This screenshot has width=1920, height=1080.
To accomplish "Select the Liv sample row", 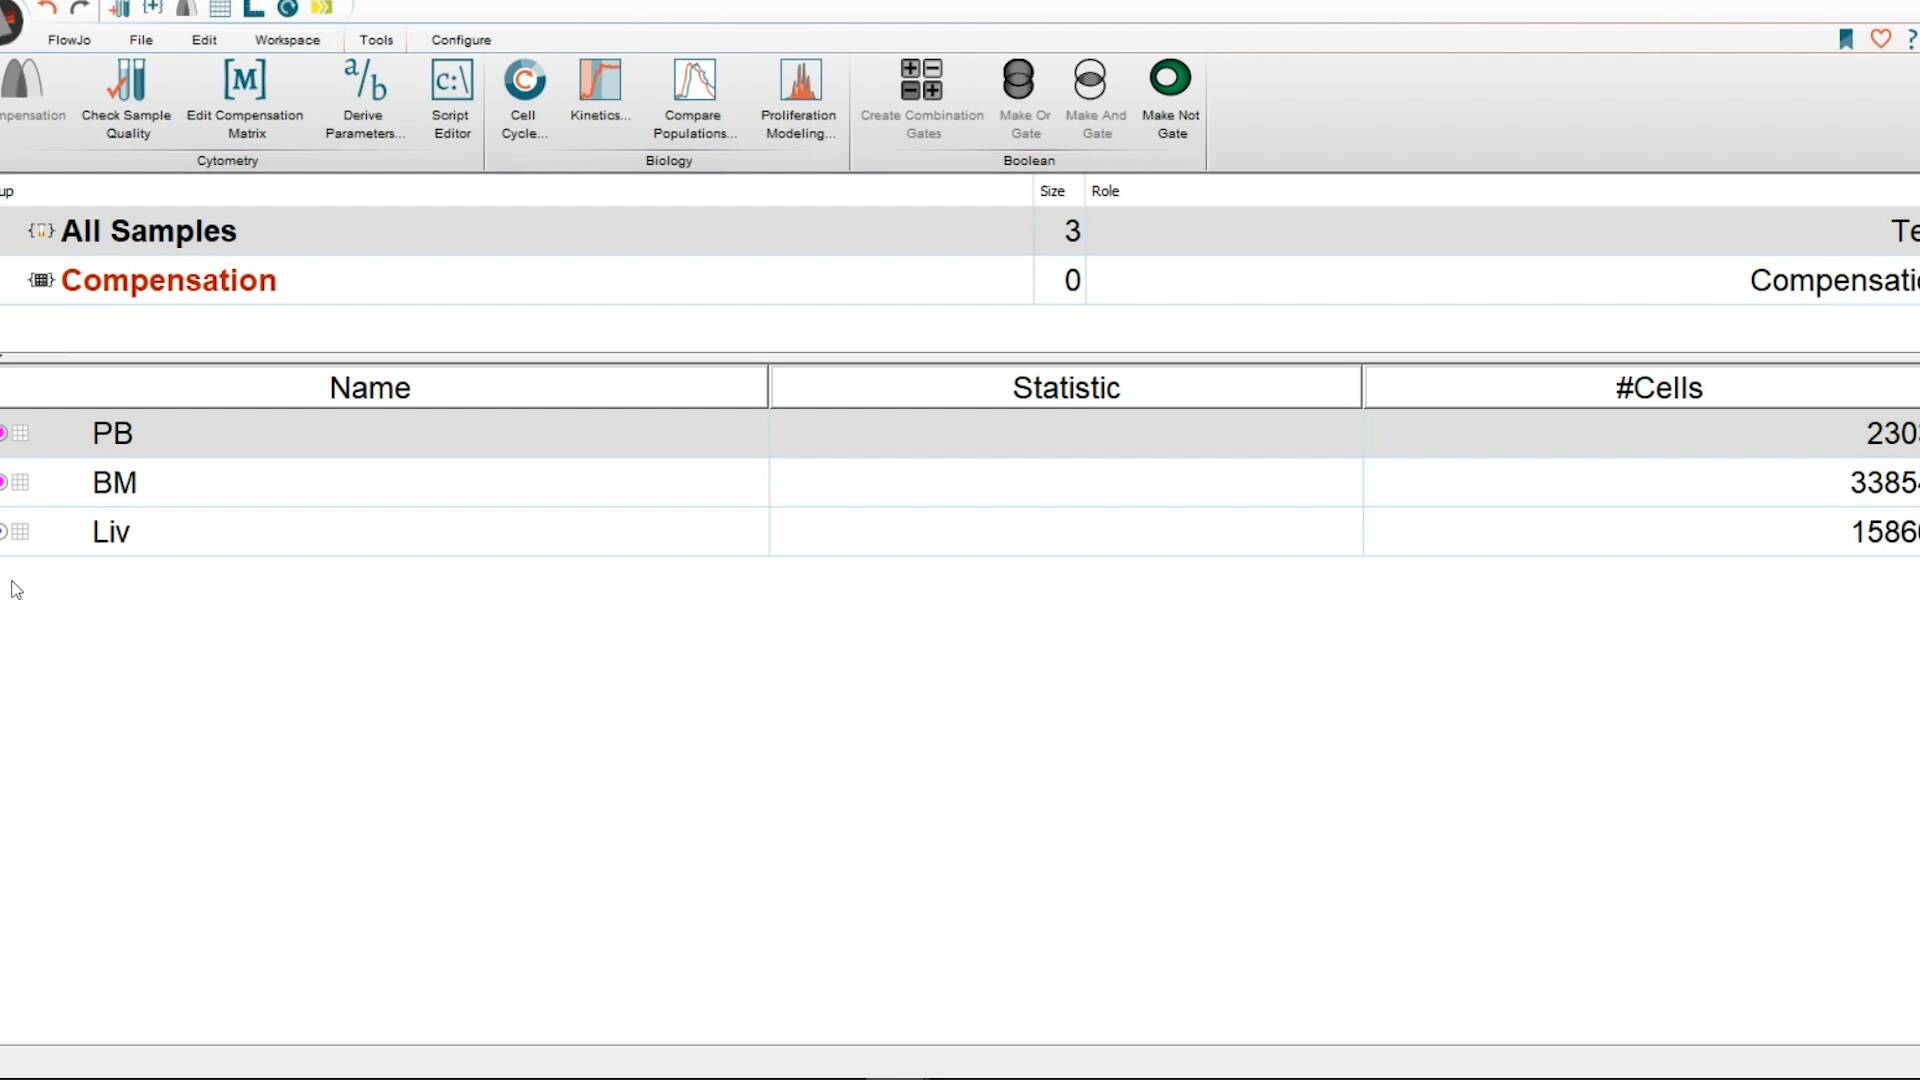I will (111, 532).
